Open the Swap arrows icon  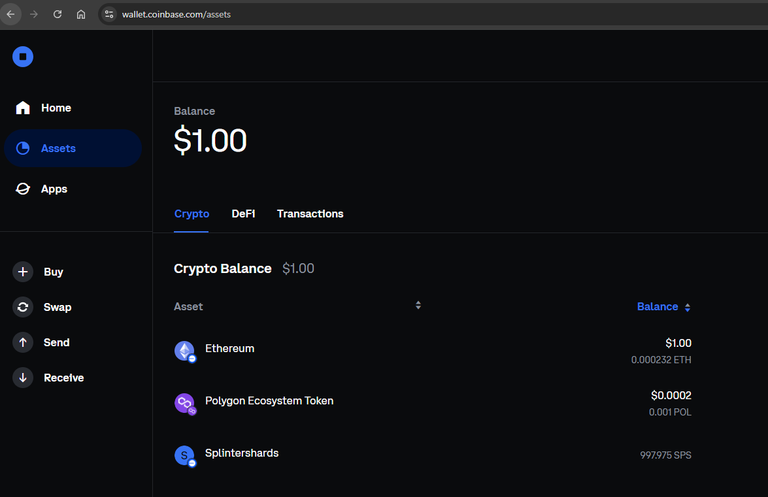coord(23,307)
